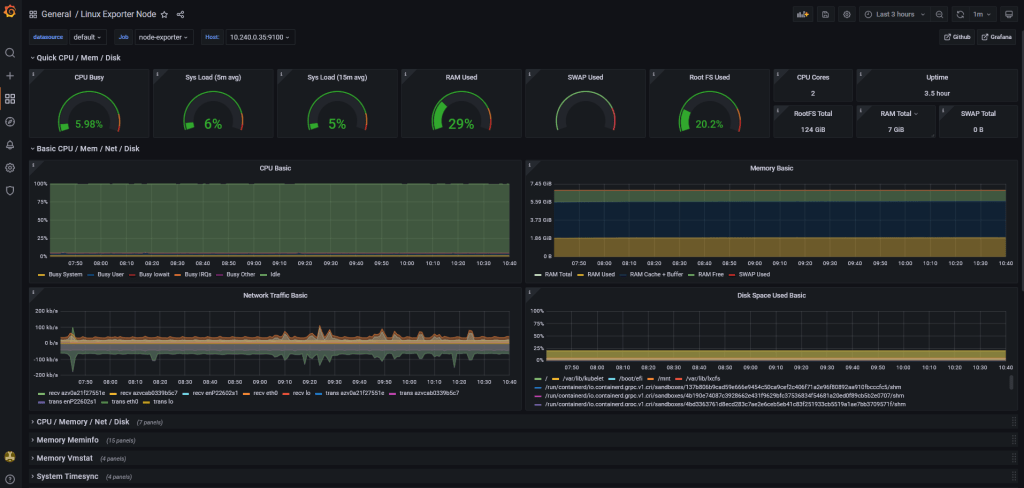Open the Explore compass icon
Screen dimensions: 1024x488
coord(10,122)
